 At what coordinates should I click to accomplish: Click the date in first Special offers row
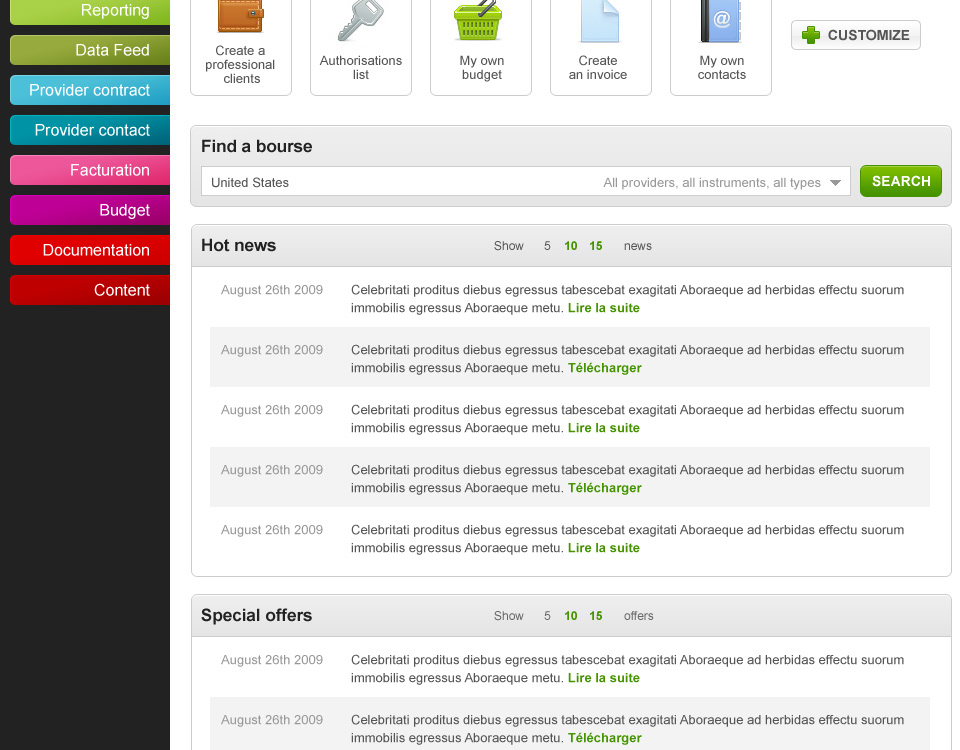[272, 659]
